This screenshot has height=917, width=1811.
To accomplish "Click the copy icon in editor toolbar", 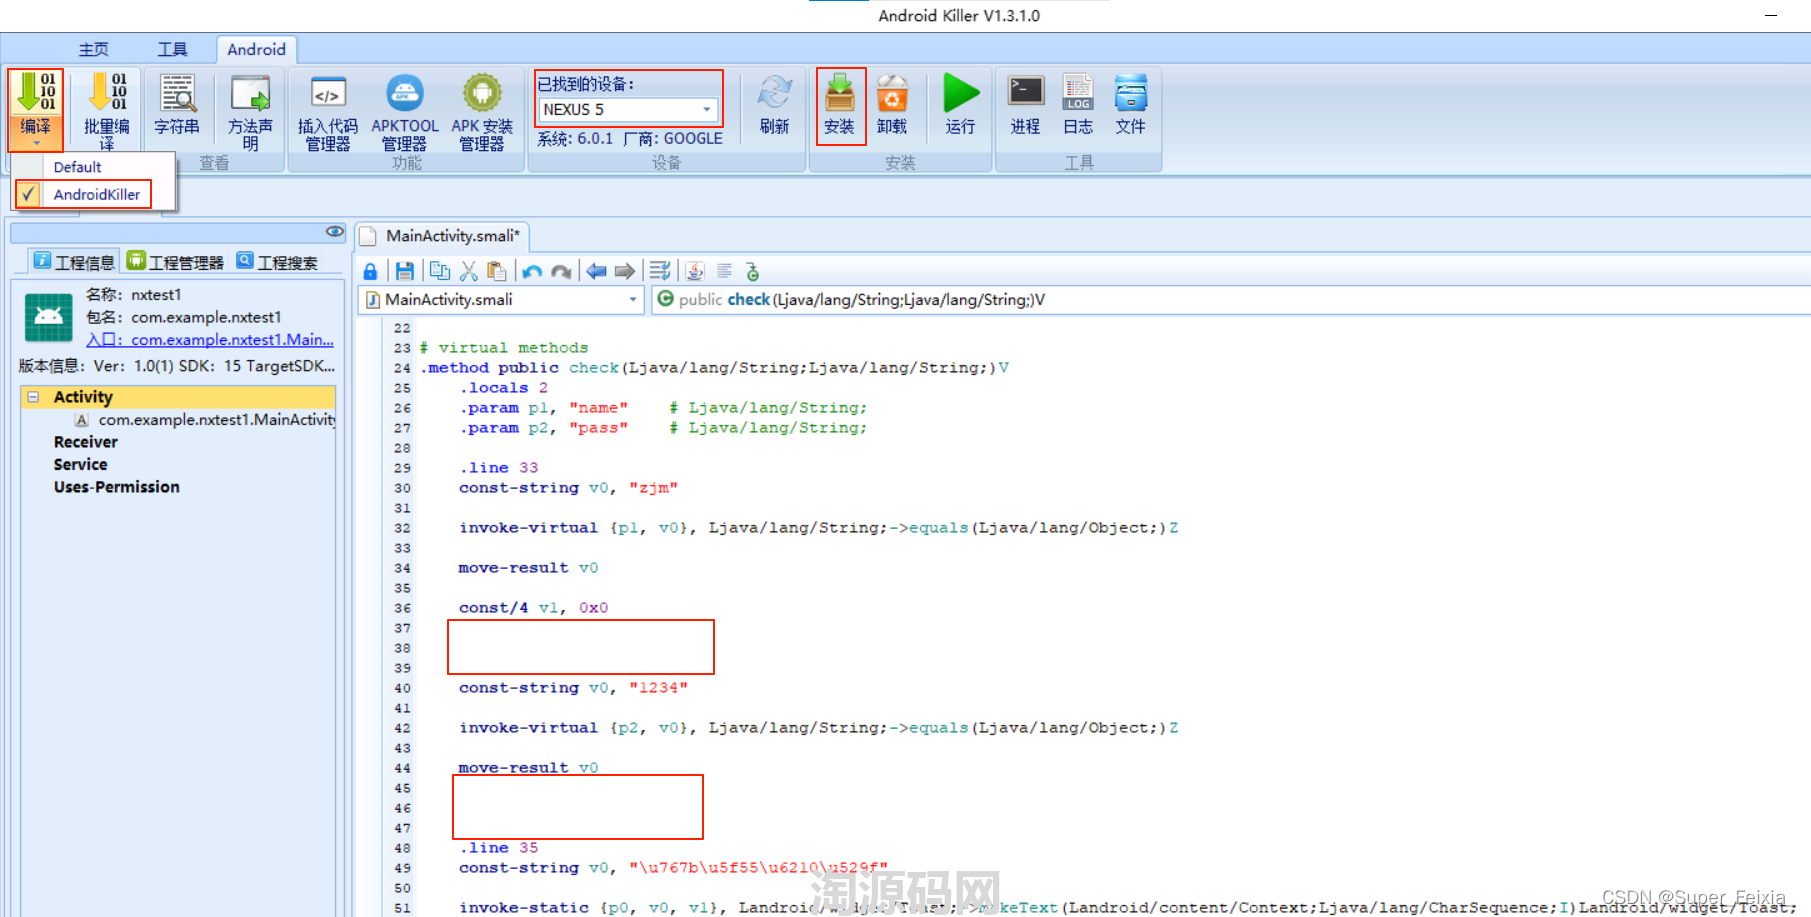I will click(439, 271).
